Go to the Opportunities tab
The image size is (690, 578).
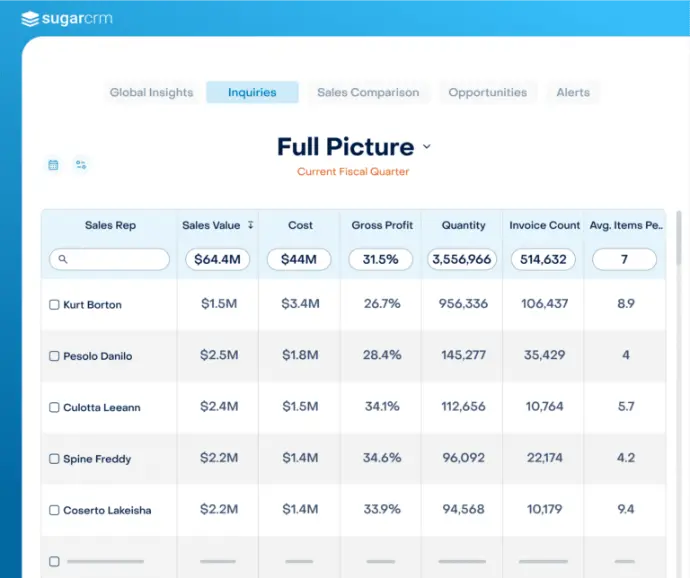488,92
